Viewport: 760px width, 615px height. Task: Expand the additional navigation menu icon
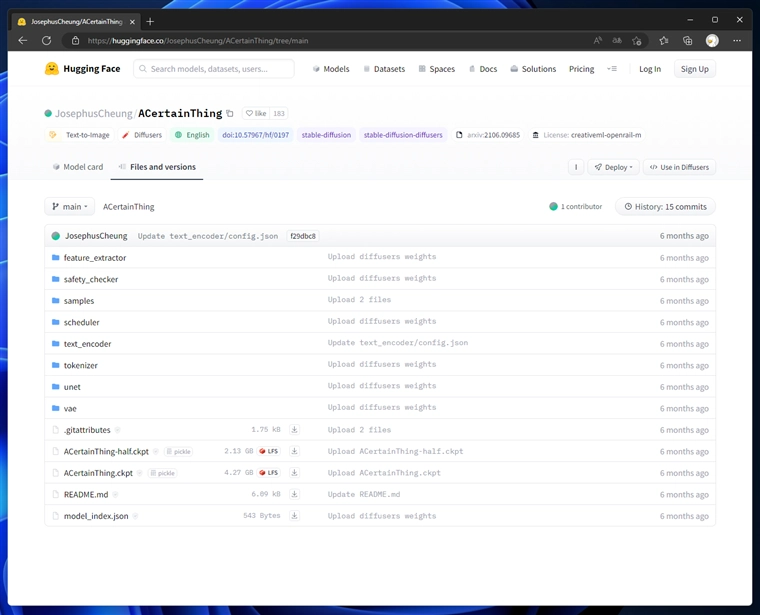[x=612, y=69]
